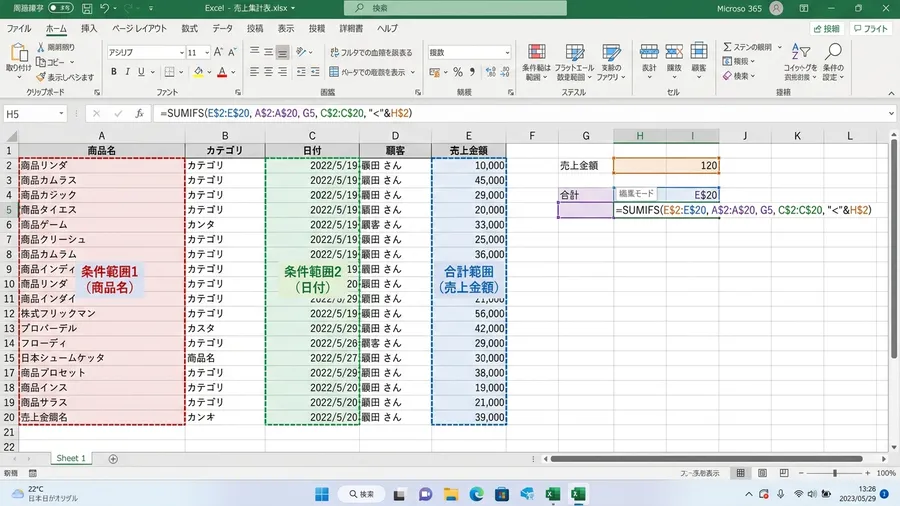Screen dimensions: 900x506
Task: Open sort and filter menu
Action: pos(800,61)
